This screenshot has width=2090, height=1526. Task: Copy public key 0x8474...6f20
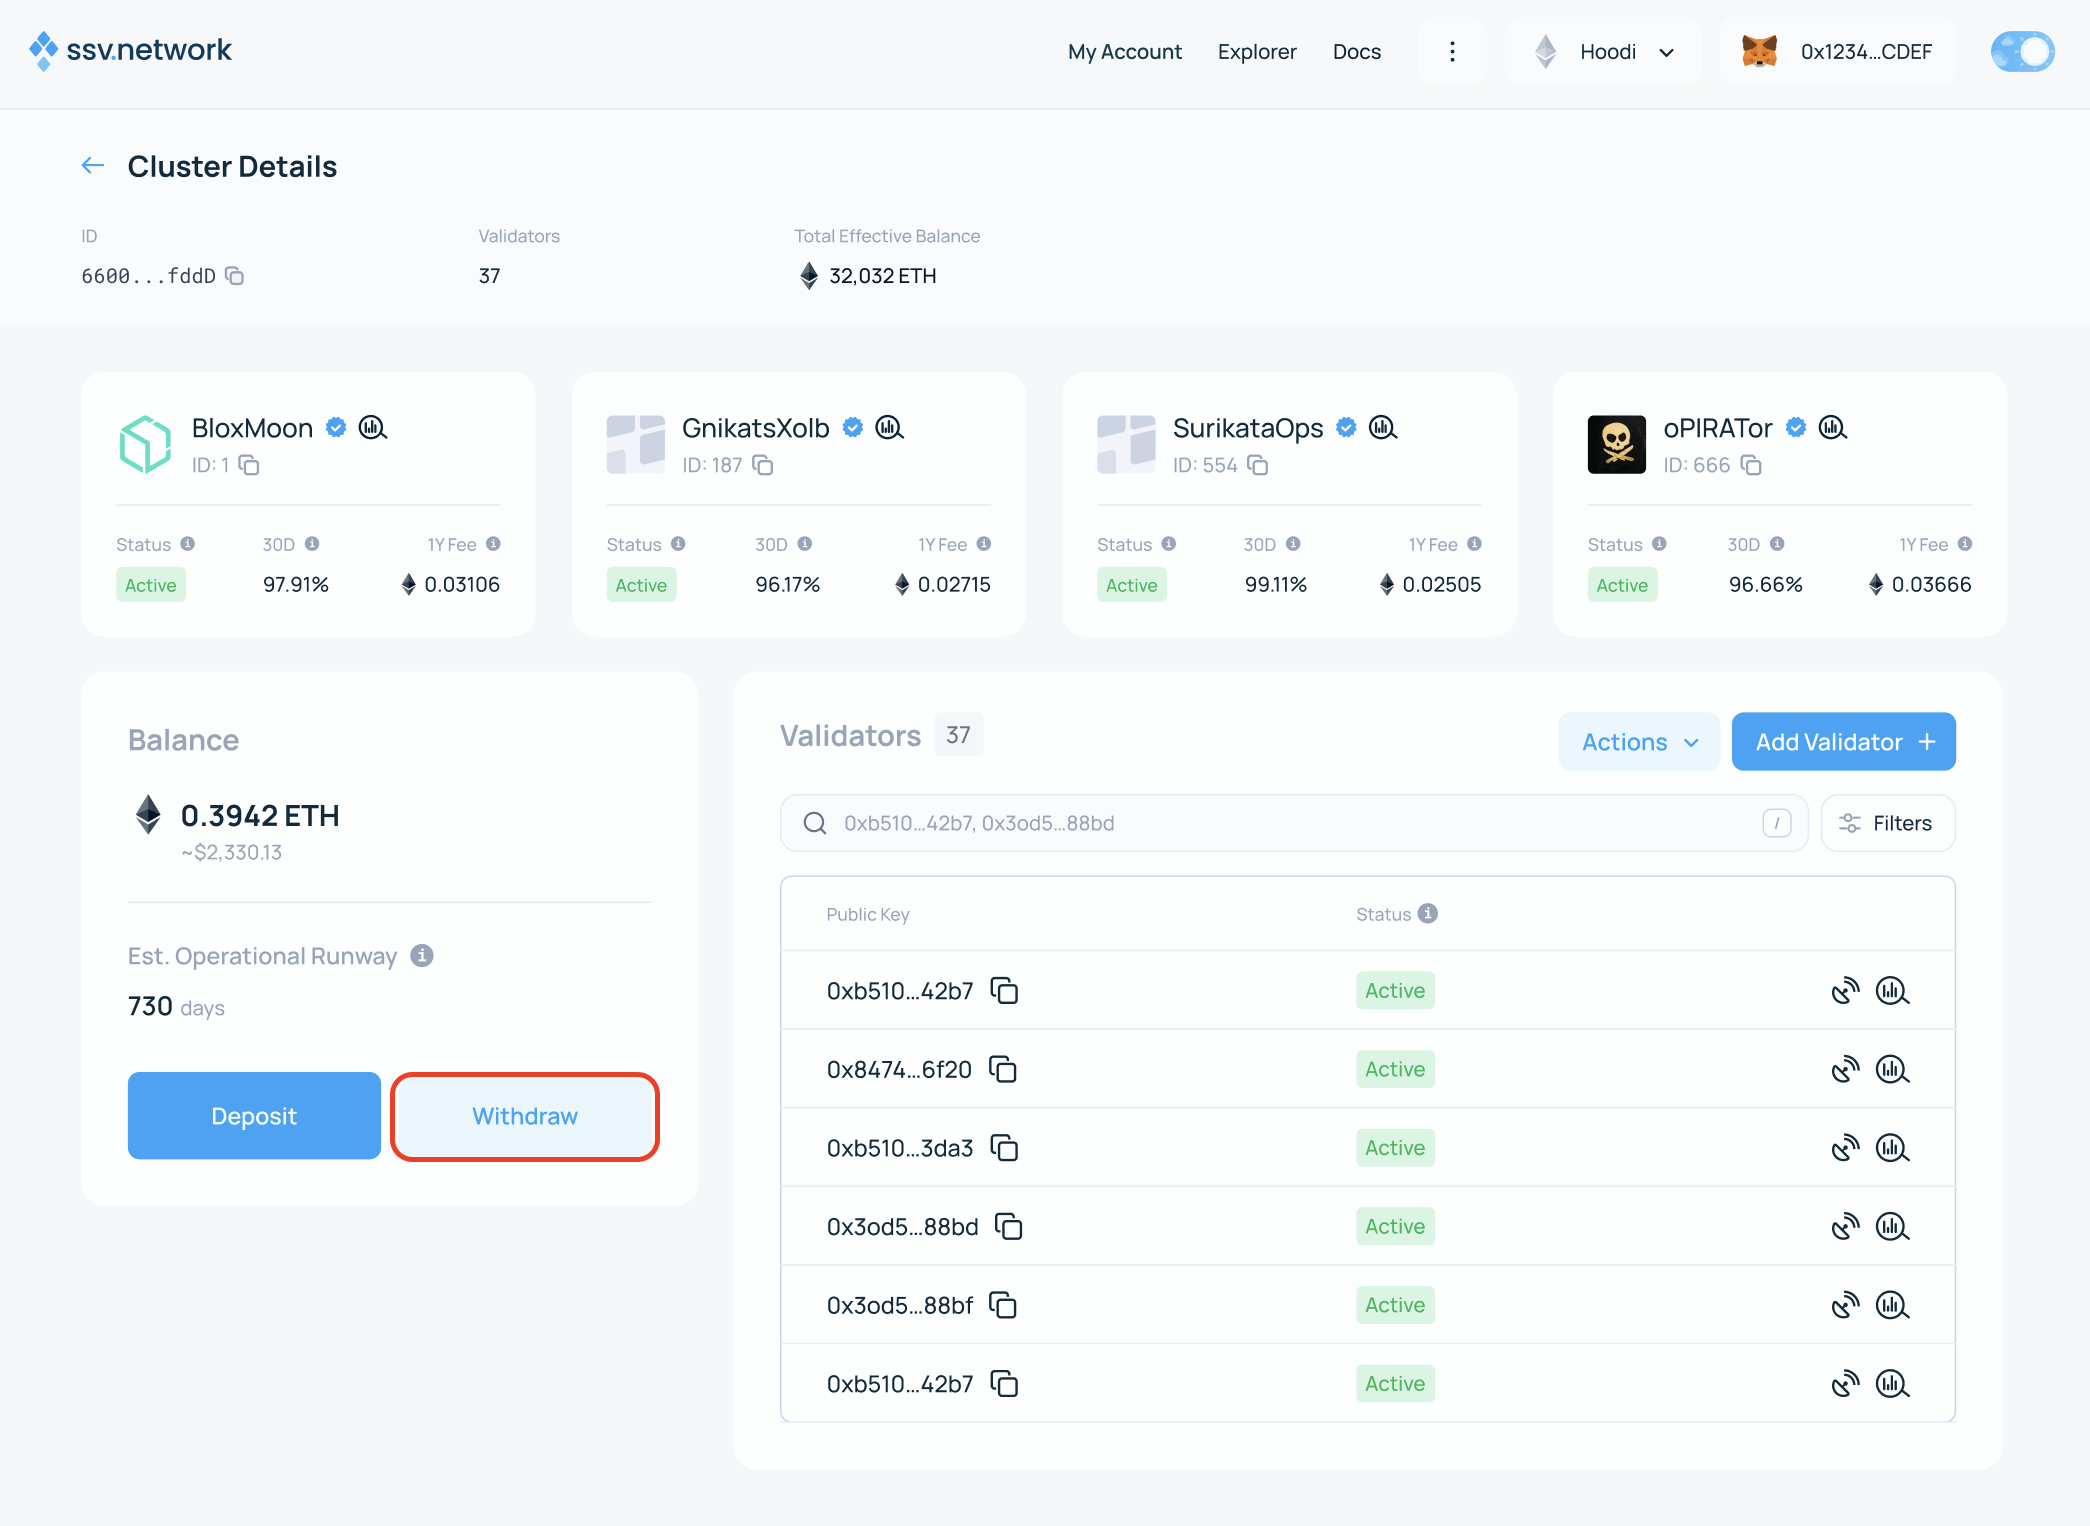pos(1004,1069)
